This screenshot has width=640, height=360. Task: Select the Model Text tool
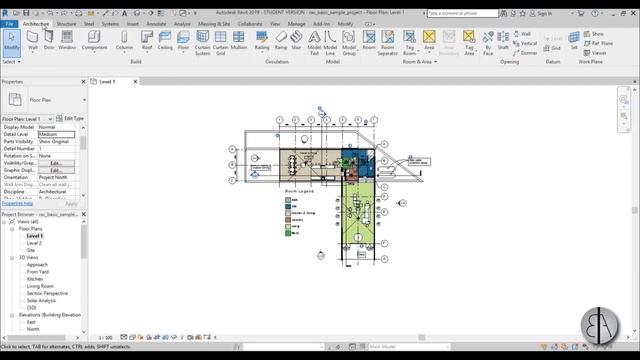click(x=314, y=42)
